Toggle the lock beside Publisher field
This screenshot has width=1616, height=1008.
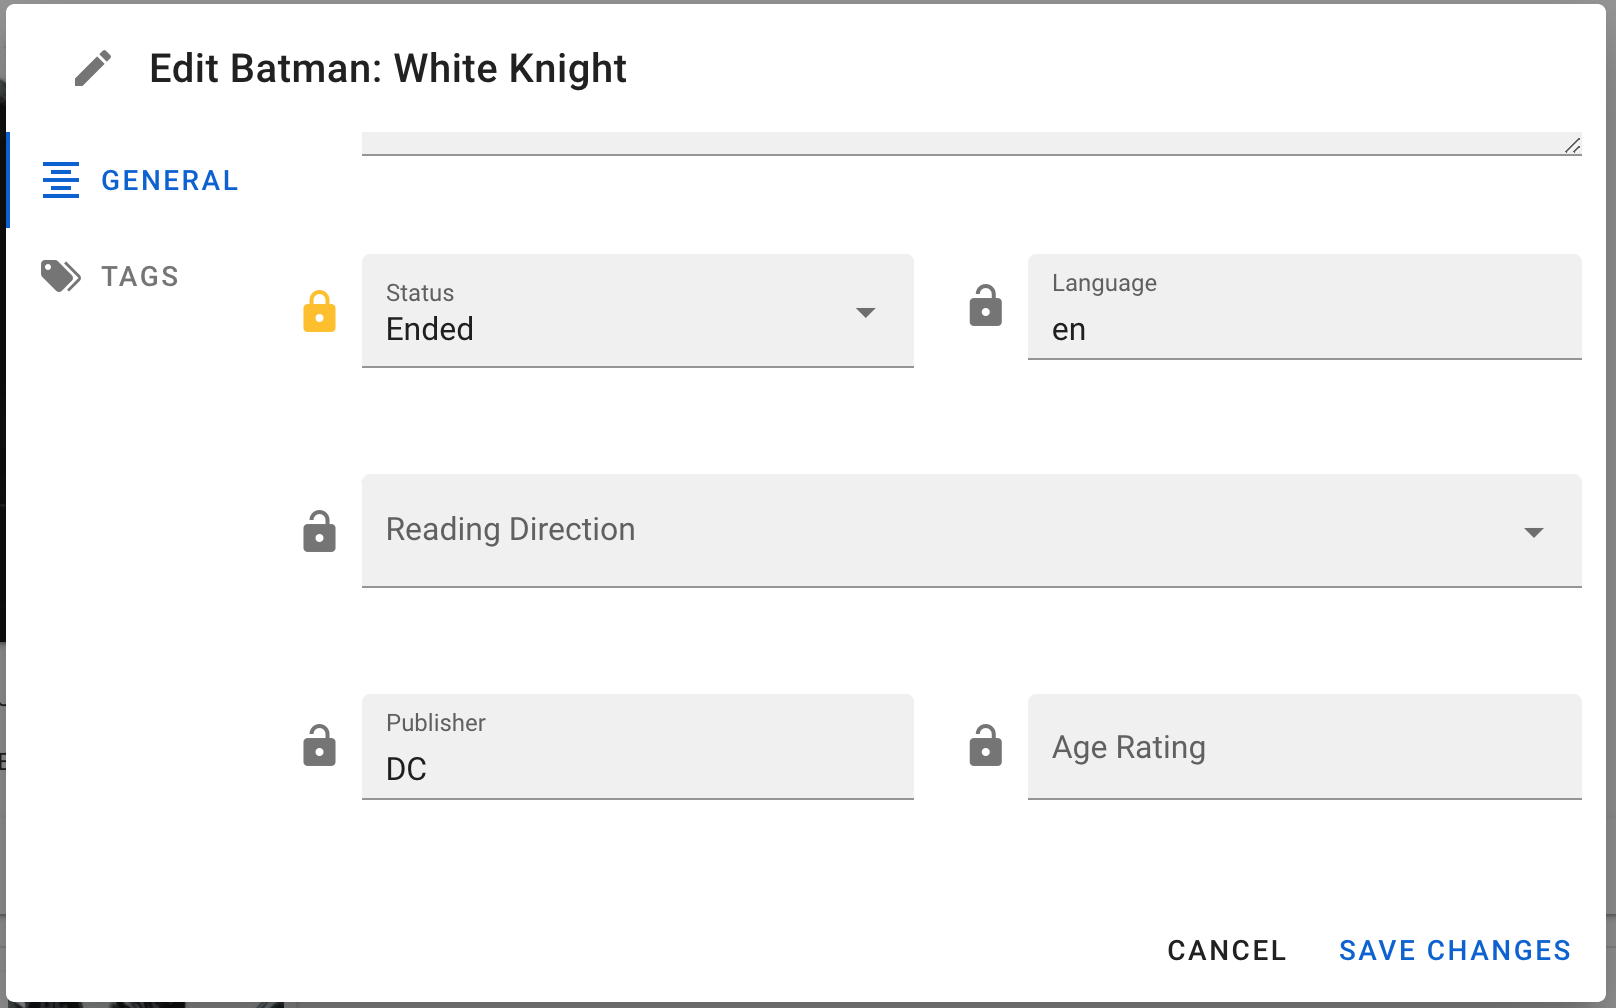pos(320,746)
